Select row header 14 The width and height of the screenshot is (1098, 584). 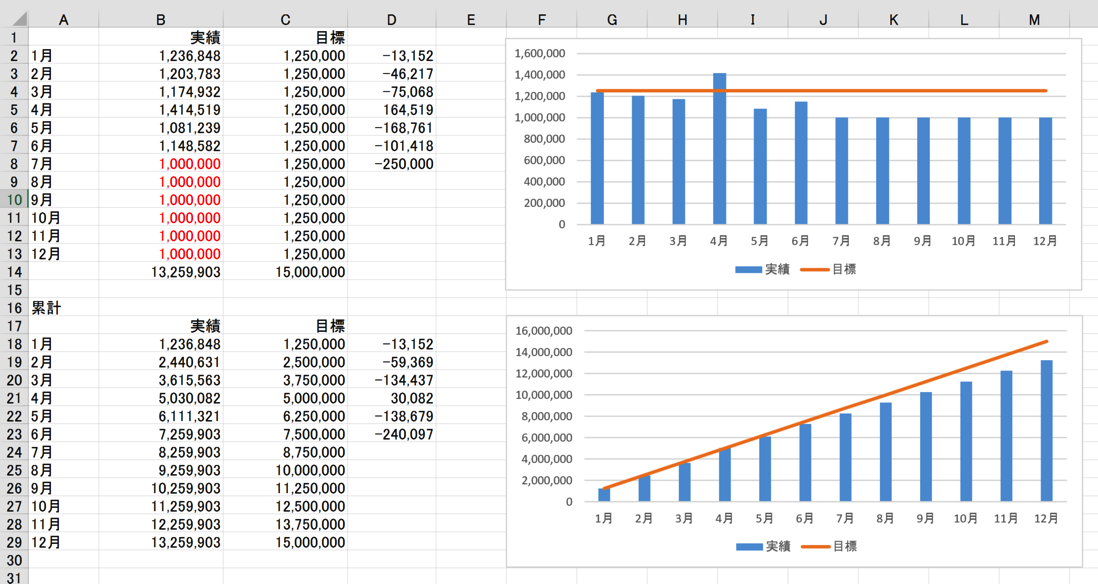click(14, 272)
